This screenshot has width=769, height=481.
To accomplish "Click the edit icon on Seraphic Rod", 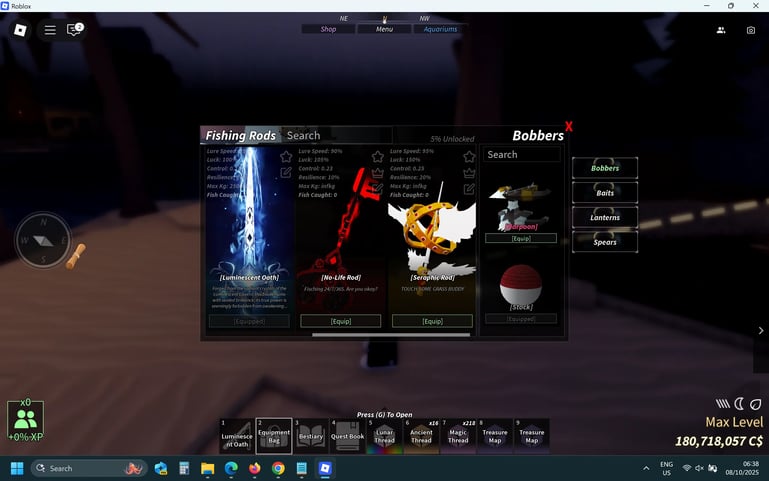I will point(469,188).
